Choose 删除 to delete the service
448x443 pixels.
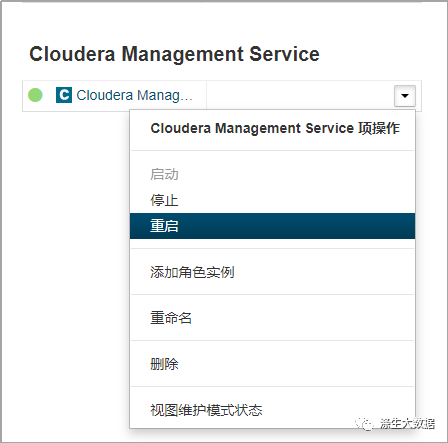click(x=164, y=364)
